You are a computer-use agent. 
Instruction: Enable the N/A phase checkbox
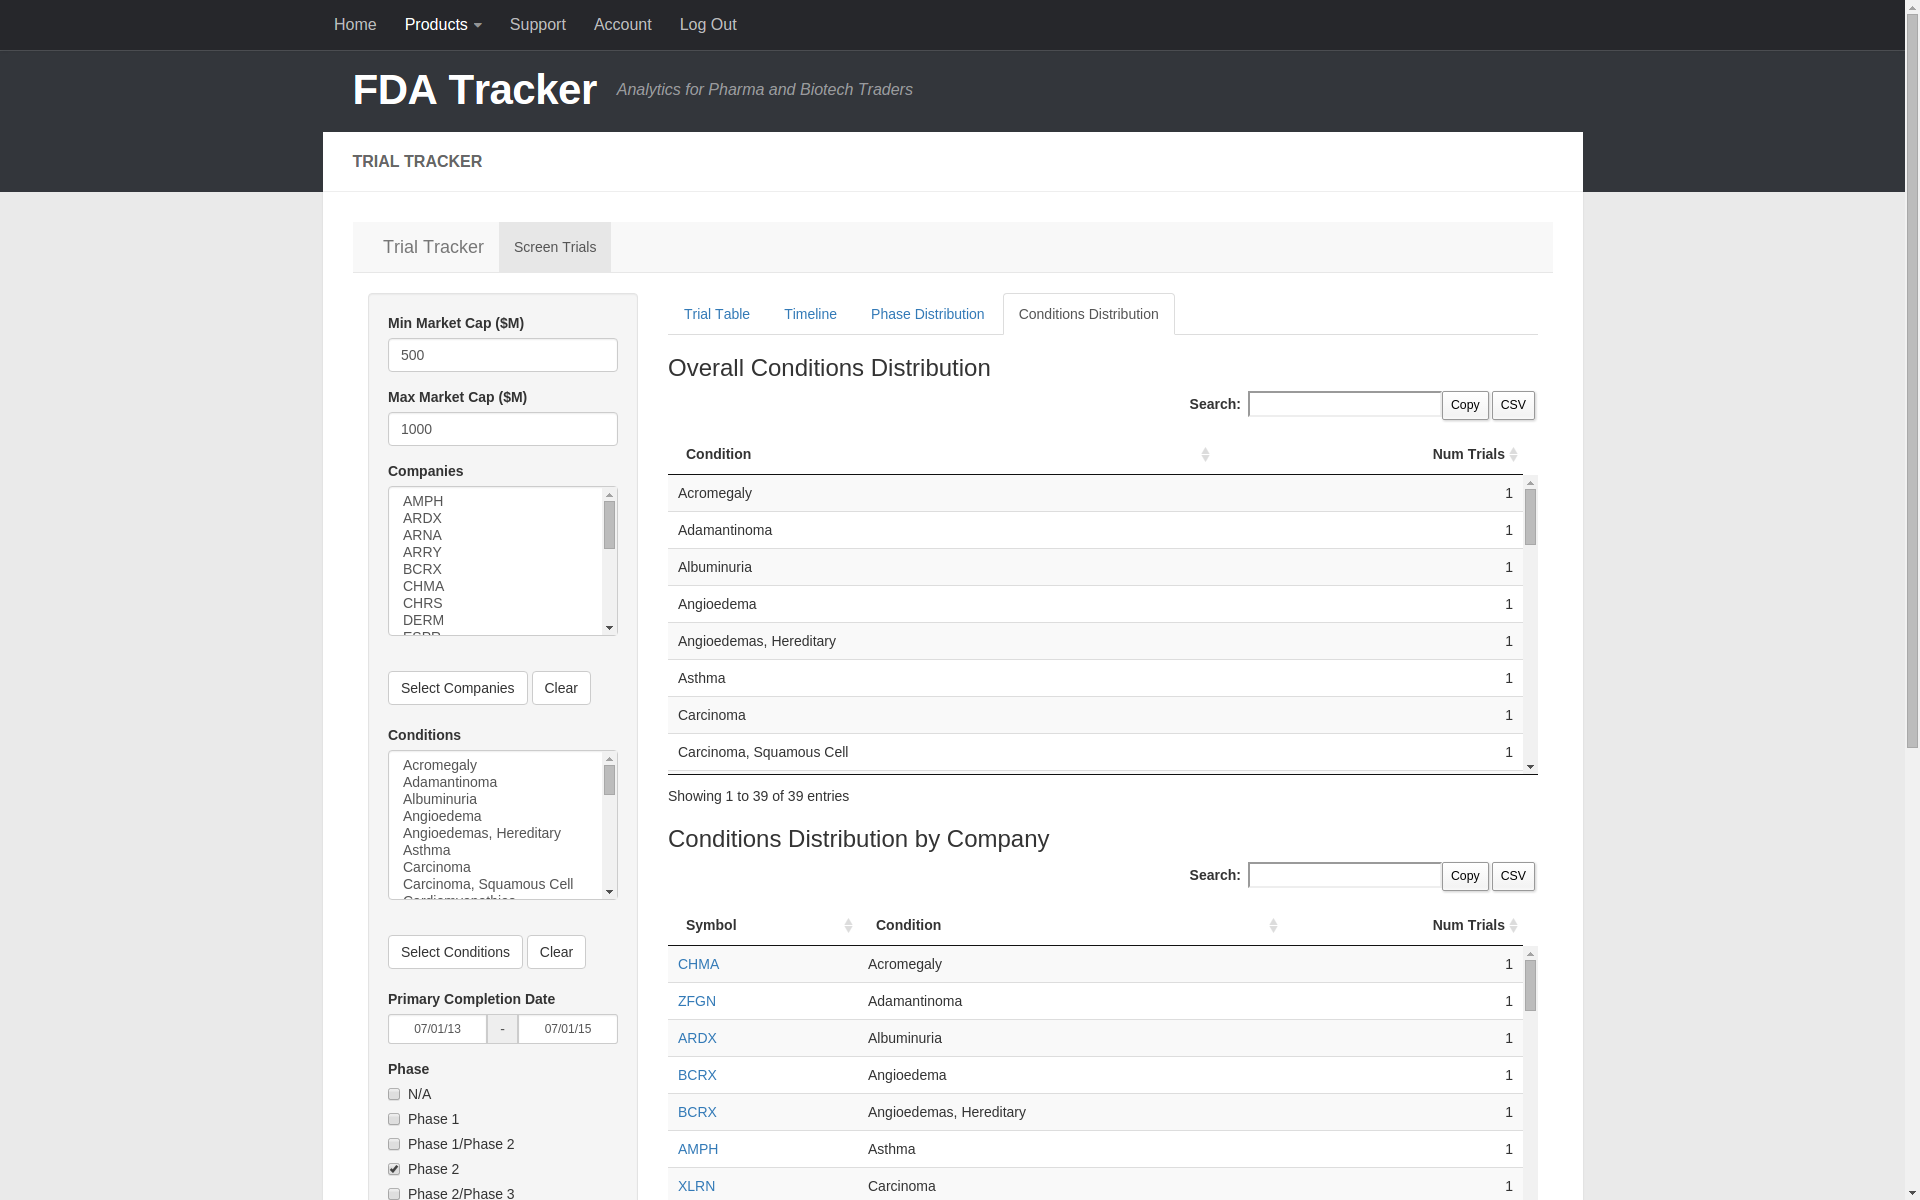click(x=394, y=1095)
